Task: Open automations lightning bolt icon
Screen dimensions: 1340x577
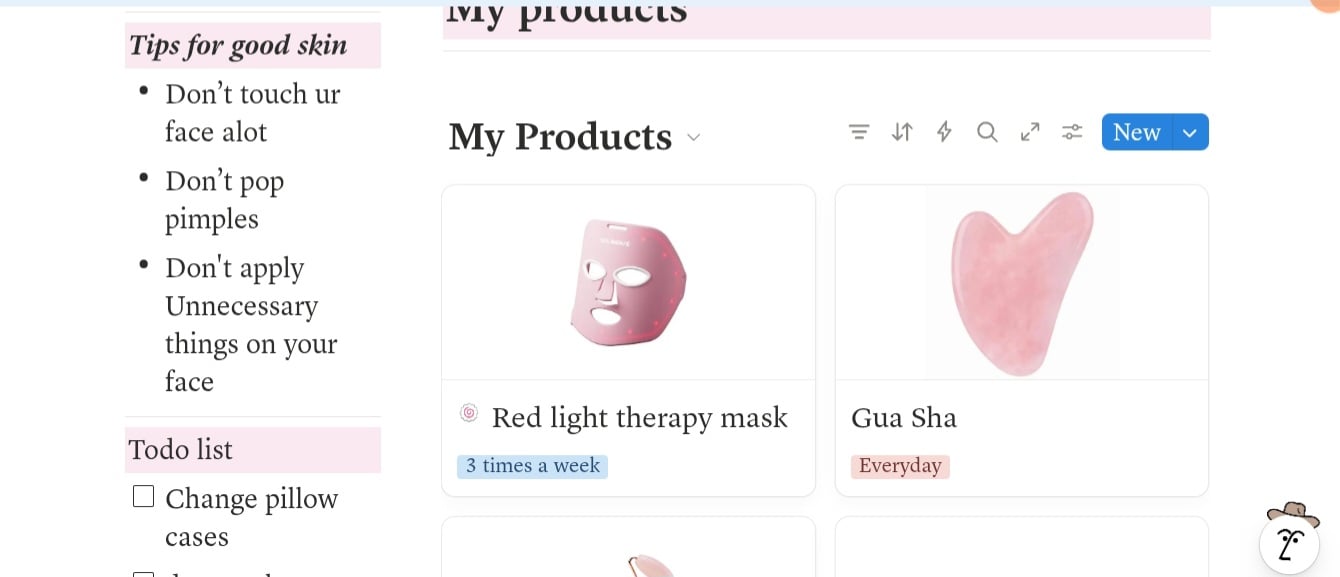Action: point(944,132)
